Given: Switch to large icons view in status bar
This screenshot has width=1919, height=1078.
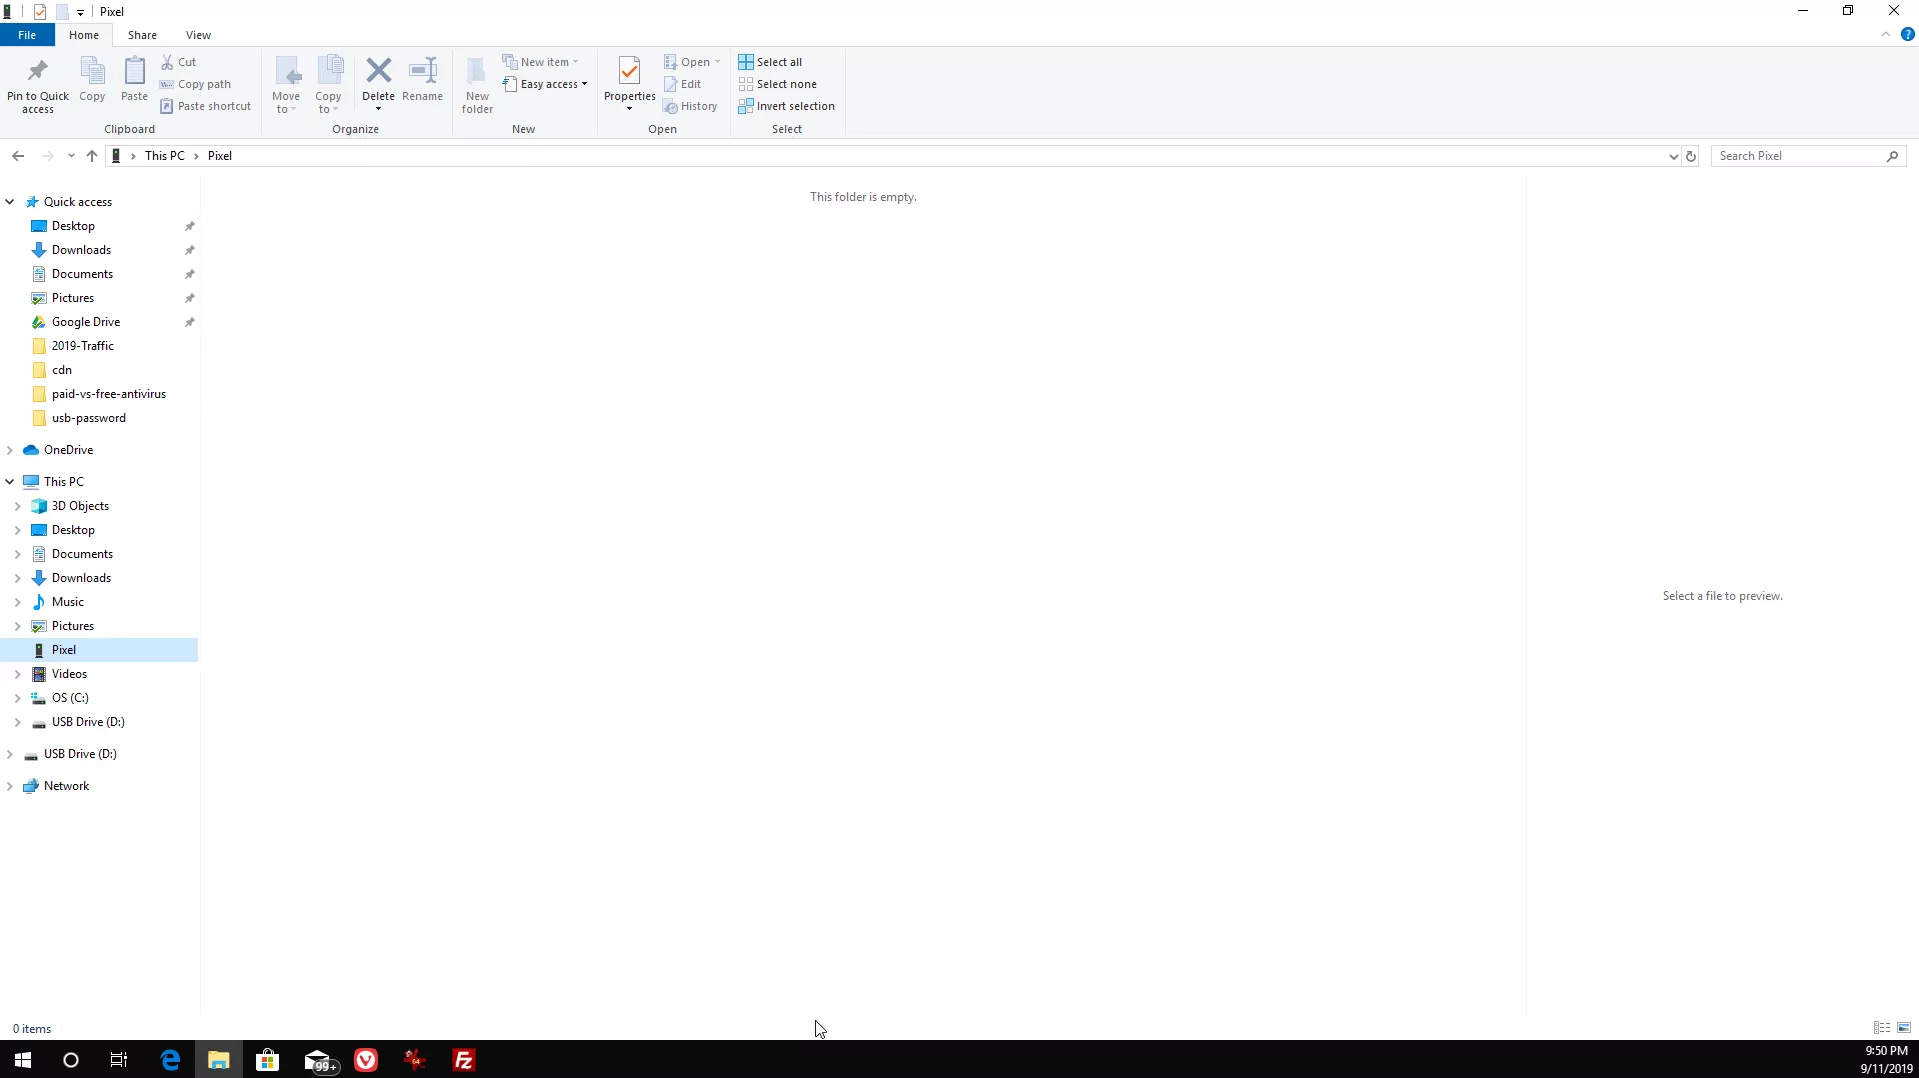Looking at the screenshot, I should click(x=1904, y=1028).
